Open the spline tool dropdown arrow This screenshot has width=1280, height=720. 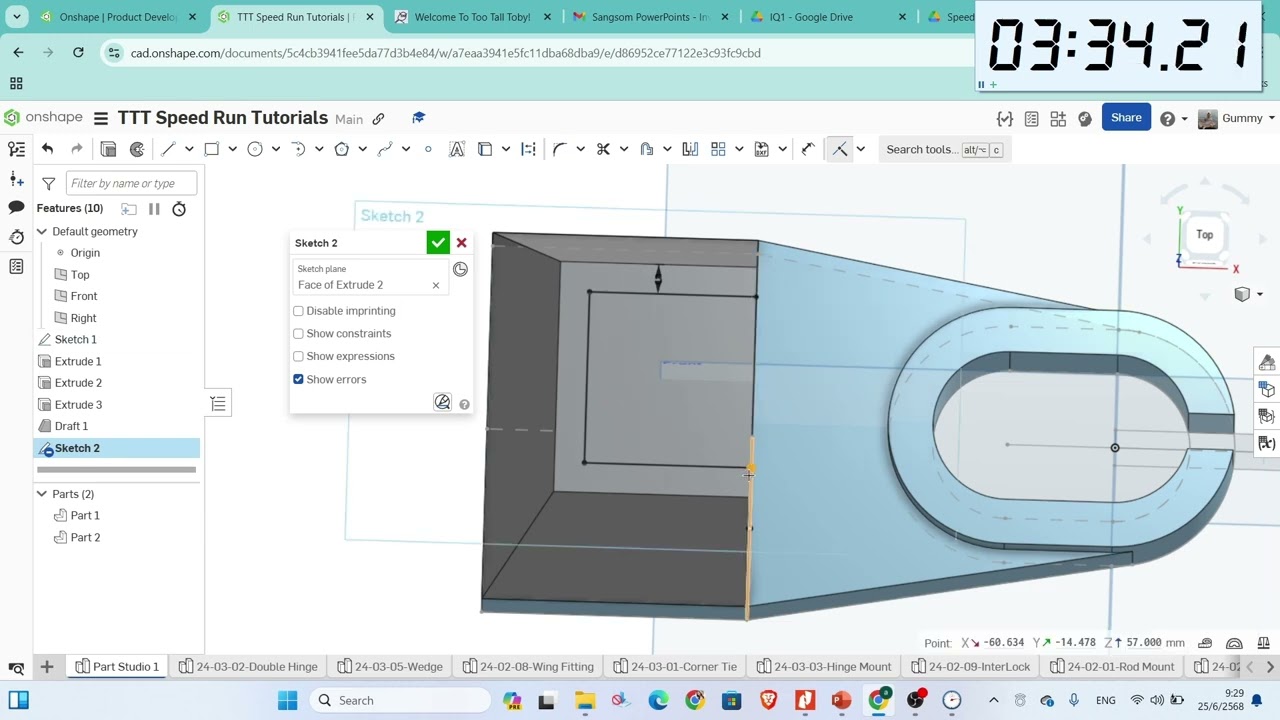[406, 149]
